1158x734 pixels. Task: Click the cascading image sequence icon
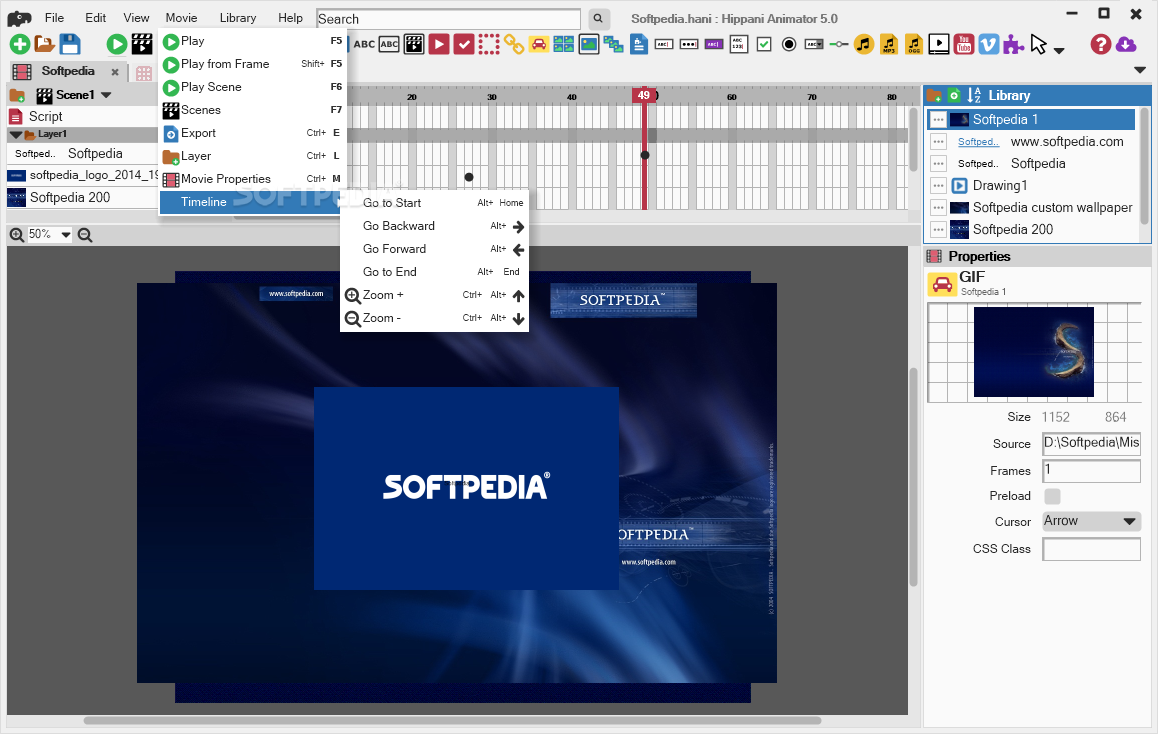point(614,44)
